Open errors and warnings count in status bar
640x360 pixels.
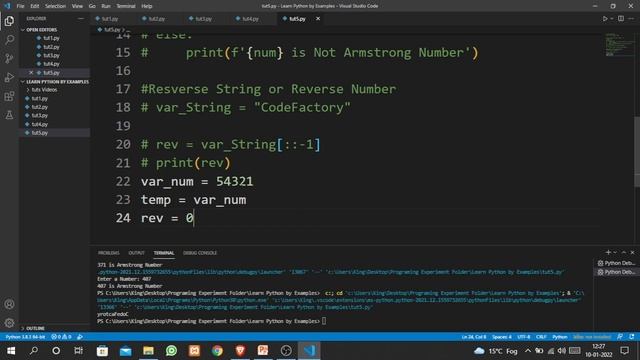click(x=61, y=337)
